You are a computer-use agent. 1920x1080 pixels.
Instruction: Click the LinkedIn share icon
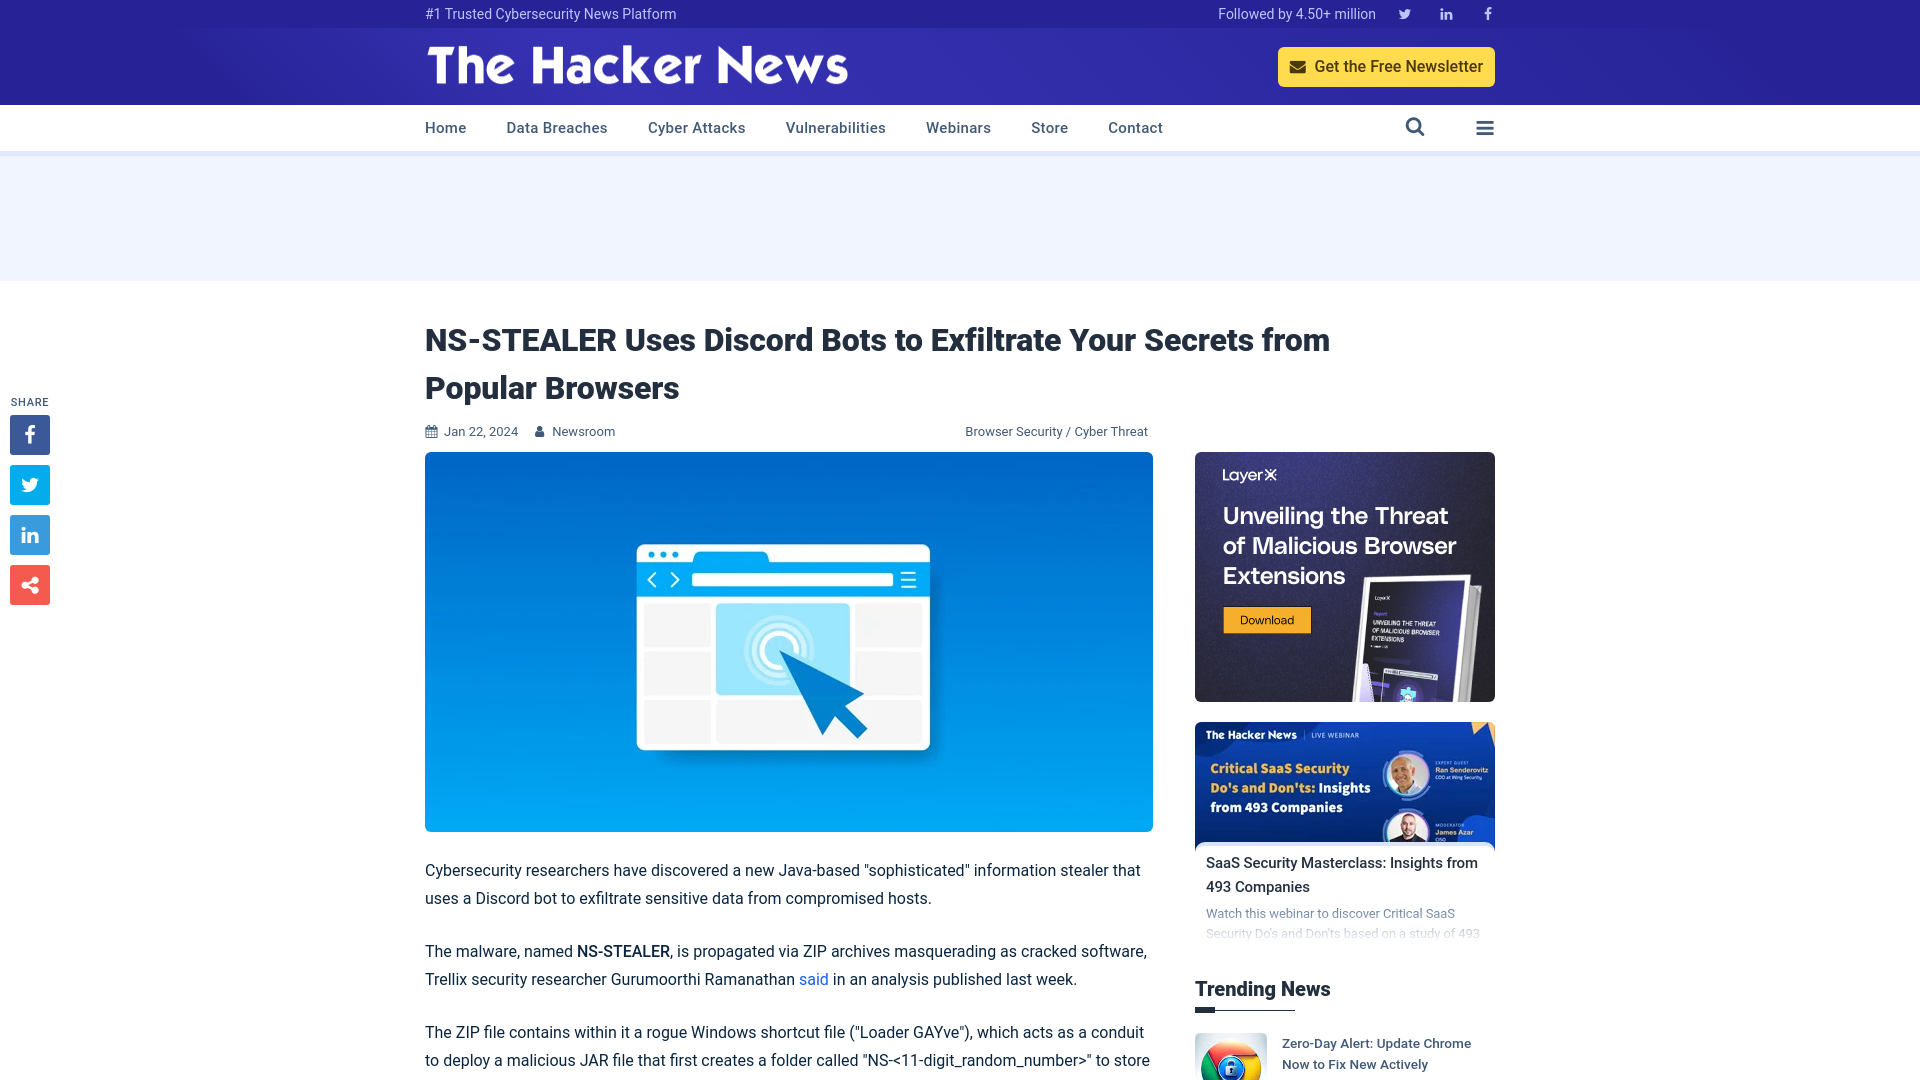point(29,534)
